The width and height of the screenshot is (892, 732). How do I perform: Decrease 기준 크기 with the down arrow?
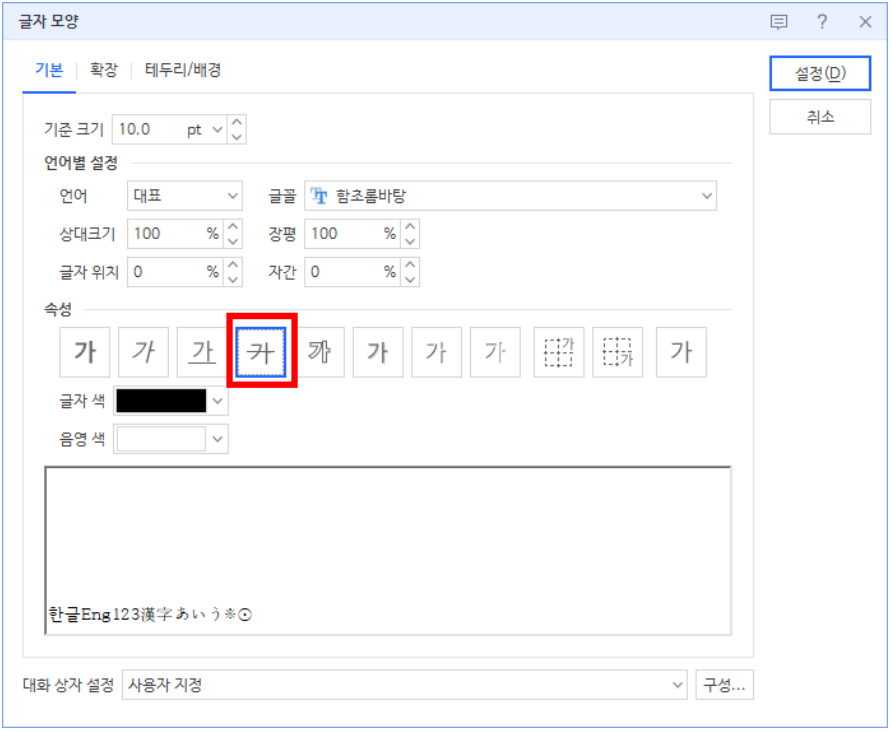pyautogui.click(x=237, y=137)
